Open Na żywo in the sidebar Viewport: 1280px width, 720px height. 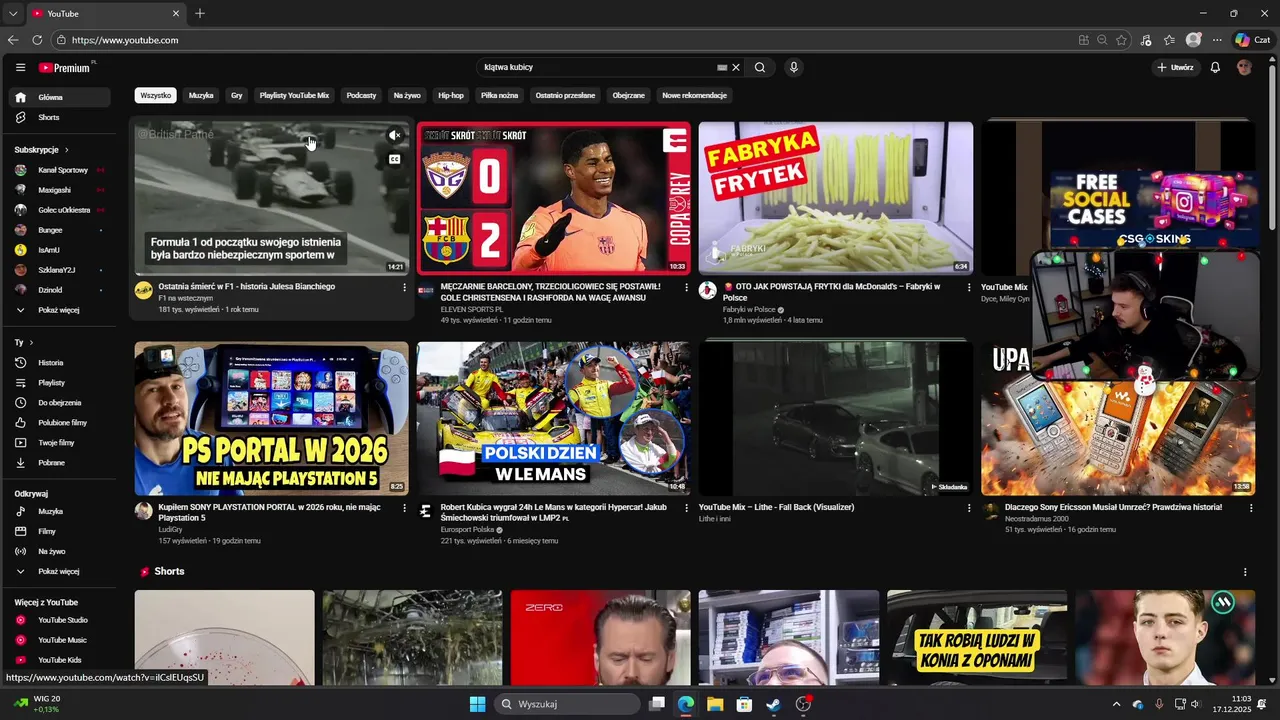[x=62, y=551]
